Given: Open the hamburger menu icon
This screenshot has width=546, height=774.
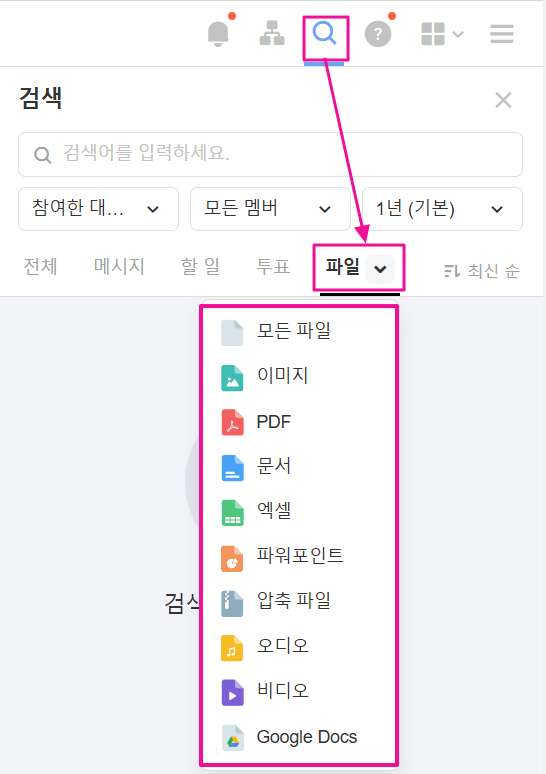Looking at the screenshot, I should point(502,34).
